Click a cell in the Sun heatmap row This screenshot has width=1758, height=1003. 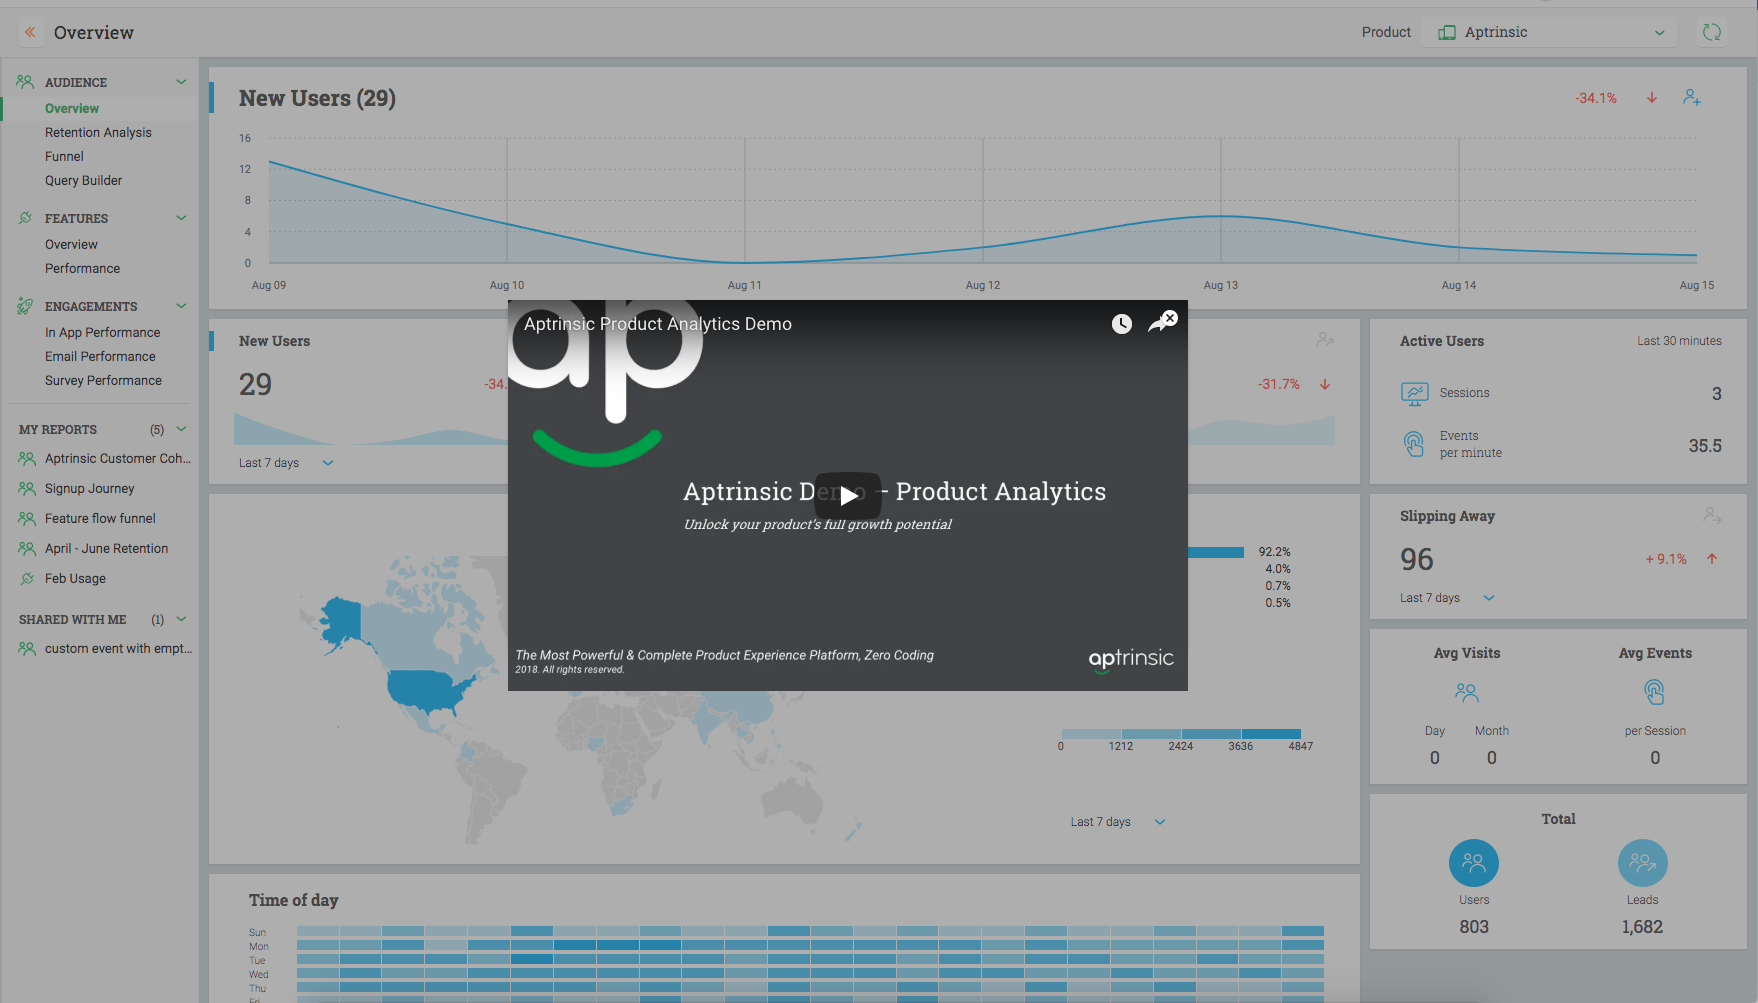810,931
